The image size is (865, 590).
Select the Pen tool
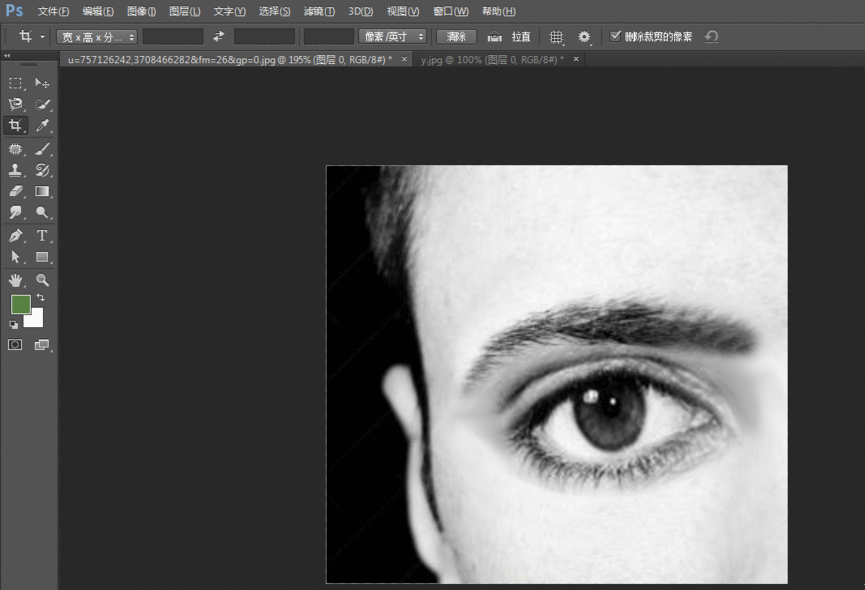pyautogui.click(x=16, y=236)
